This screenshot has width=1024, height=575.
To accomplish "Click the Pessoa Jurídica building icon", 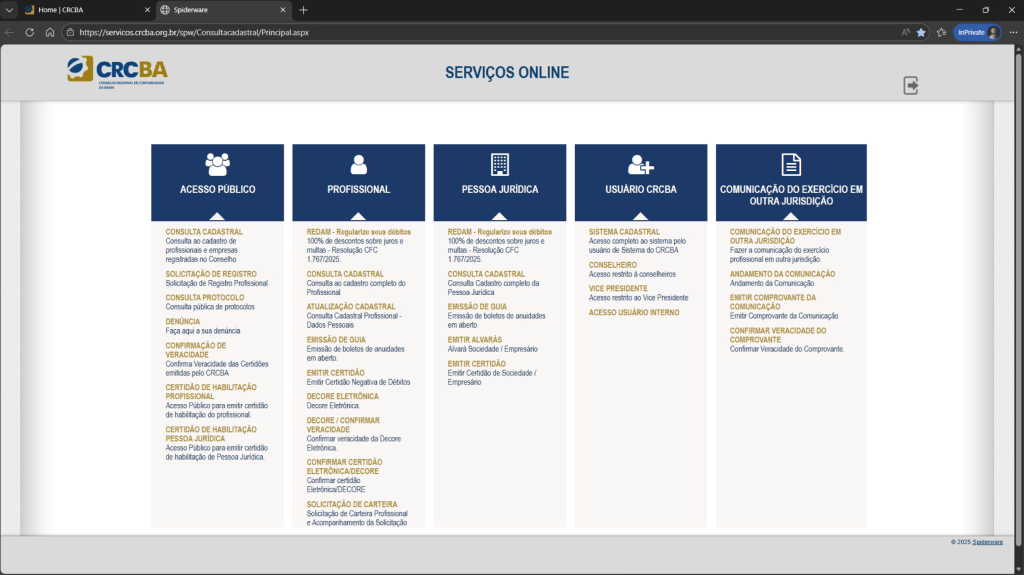I will pos(500,164).
